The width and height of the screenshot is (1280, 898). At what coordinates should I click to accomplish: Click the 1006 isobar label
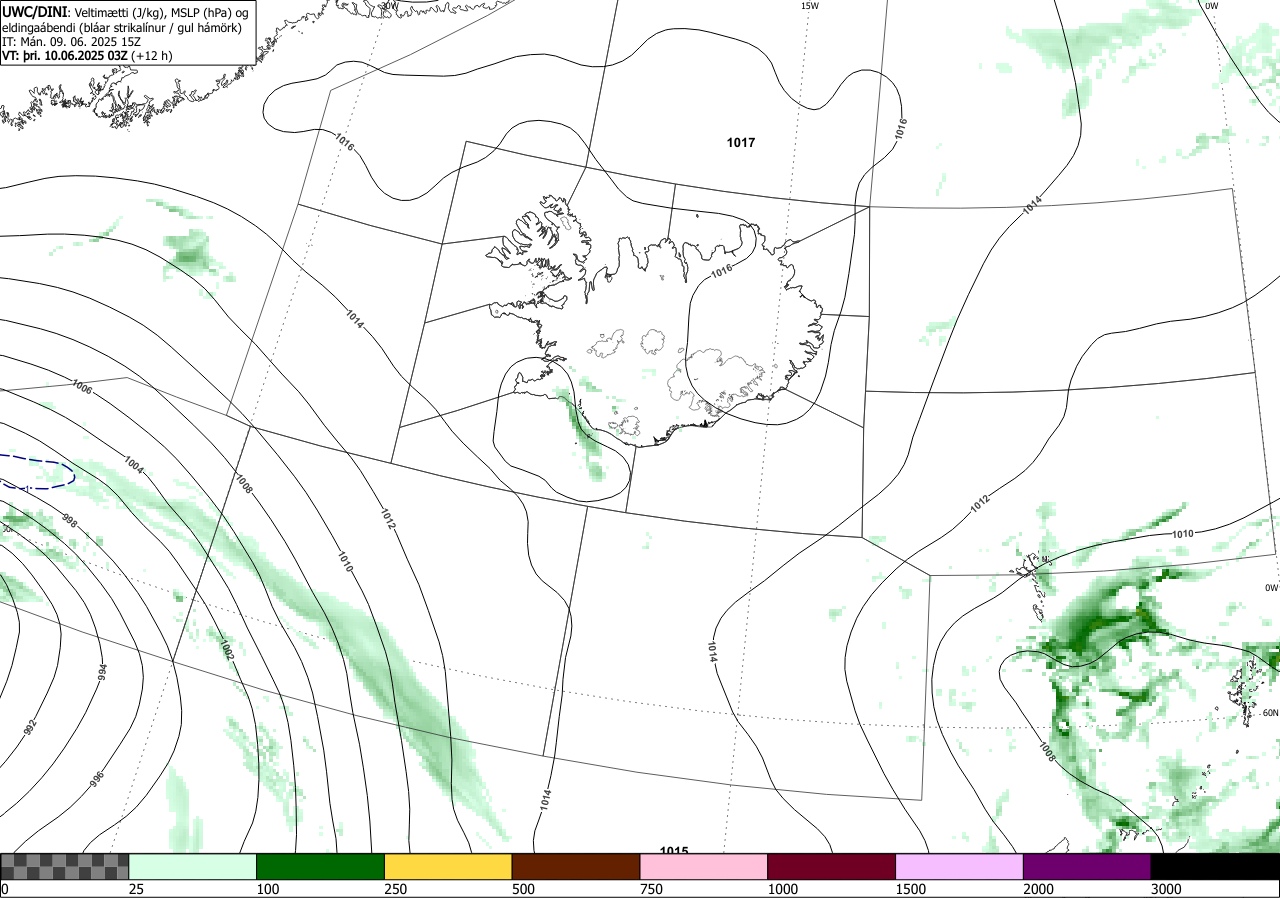82,387
